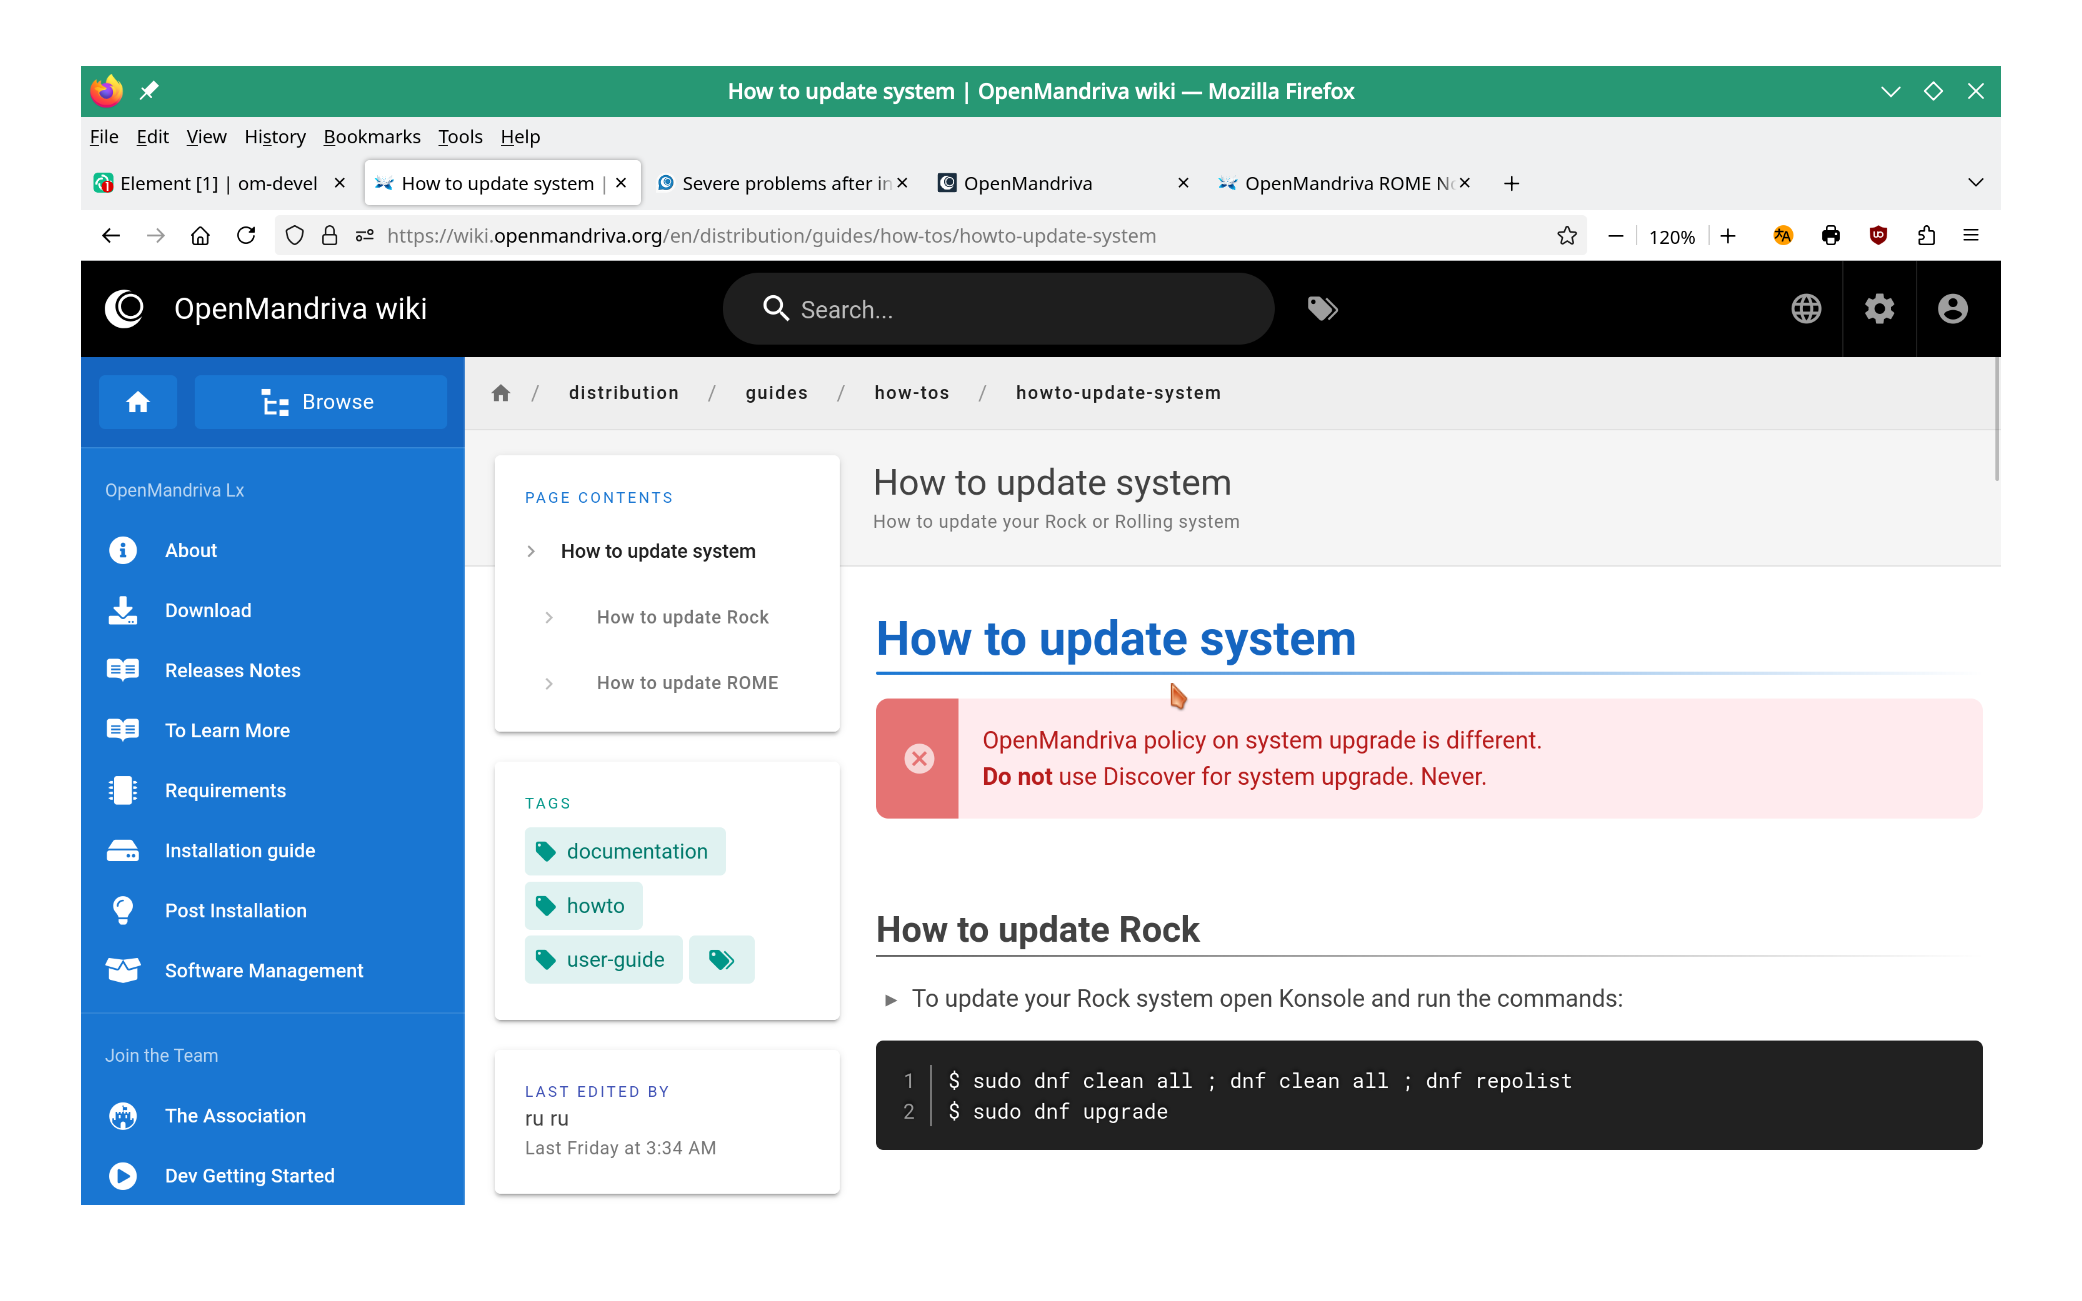Screen dimensions: 2082x1301
Task: Open the list all tabs dropdown arrow
Action: coord(1975,183)
